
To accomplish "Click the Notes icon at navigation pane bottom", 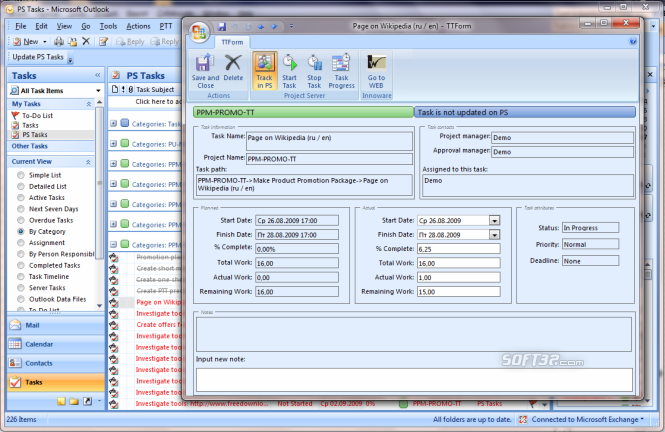I will [61, 401].
